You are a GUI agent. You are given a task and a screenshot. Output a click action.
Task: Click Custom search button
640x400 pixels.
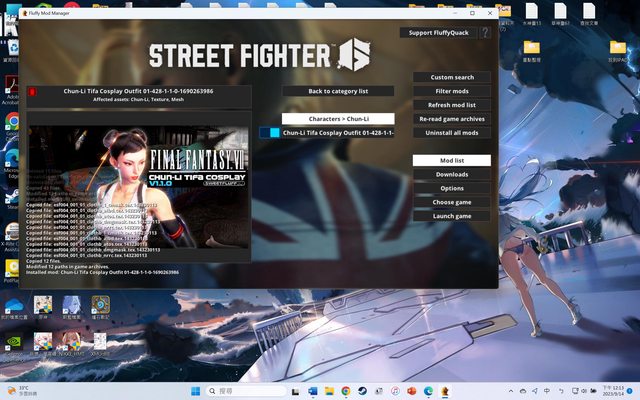[451, 77]
